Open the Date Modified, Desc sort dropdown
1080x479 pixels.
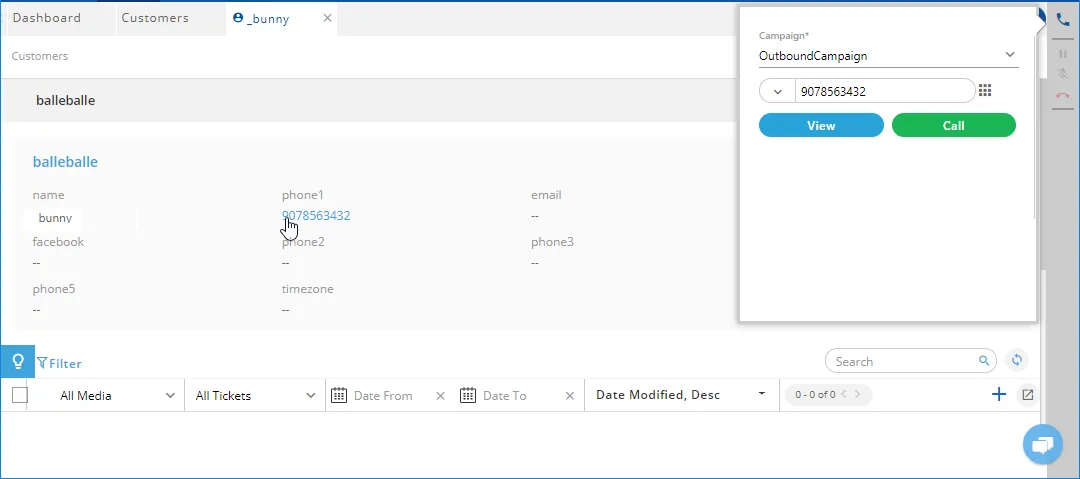pyautogui.click(x=681, y=395)
